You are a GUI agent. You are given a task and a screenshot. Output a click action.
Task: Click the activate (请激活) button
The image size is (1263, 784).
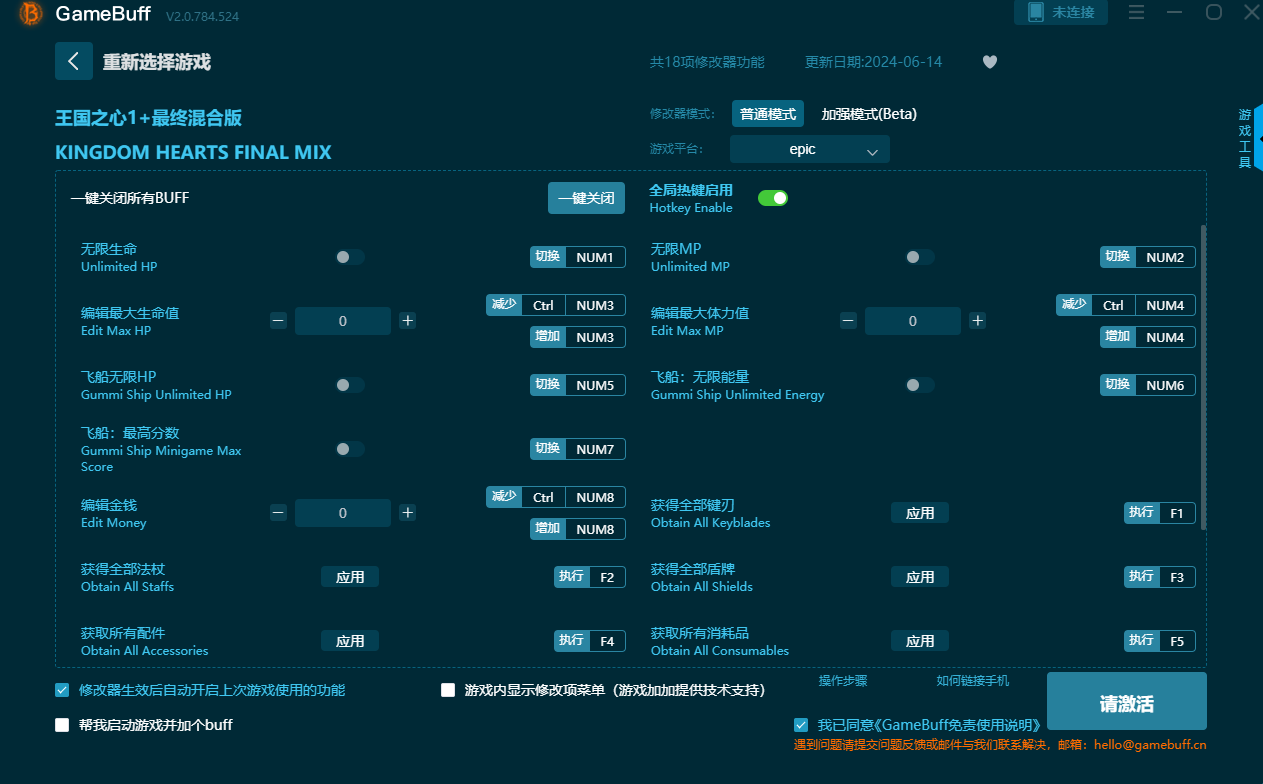(1127, 703)
